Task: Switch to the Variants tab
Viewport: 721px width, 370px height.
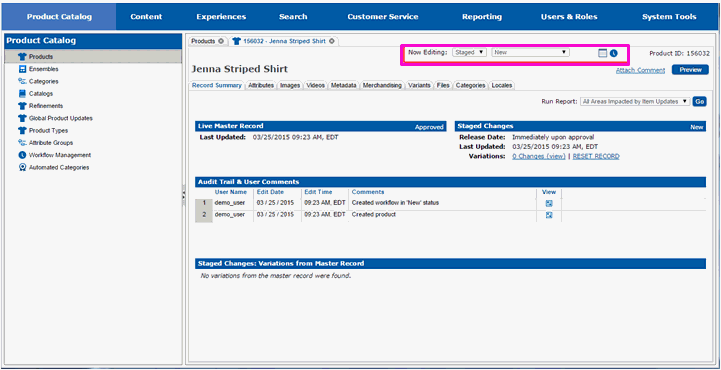Action: tap(419, 85)
